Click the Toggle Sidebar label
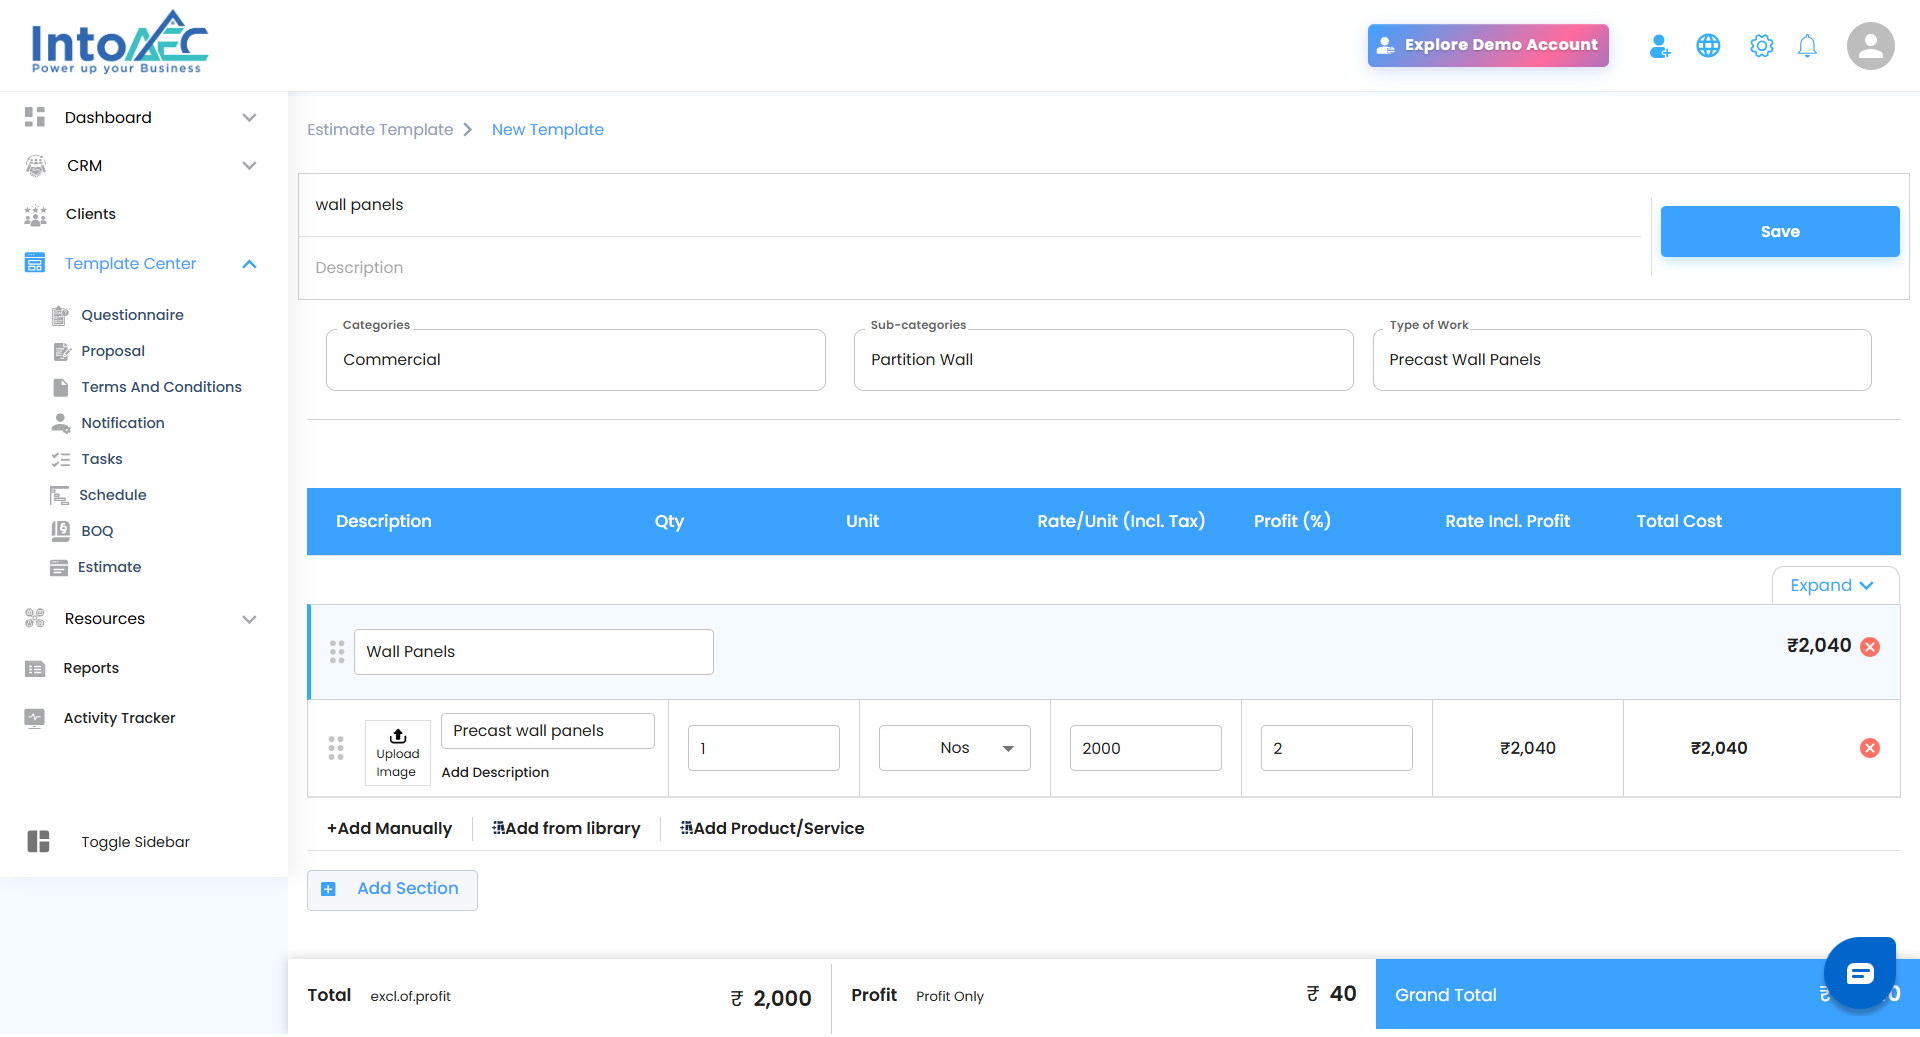This screenshot has width=1920, height=1037. click(x=135, y=842)
